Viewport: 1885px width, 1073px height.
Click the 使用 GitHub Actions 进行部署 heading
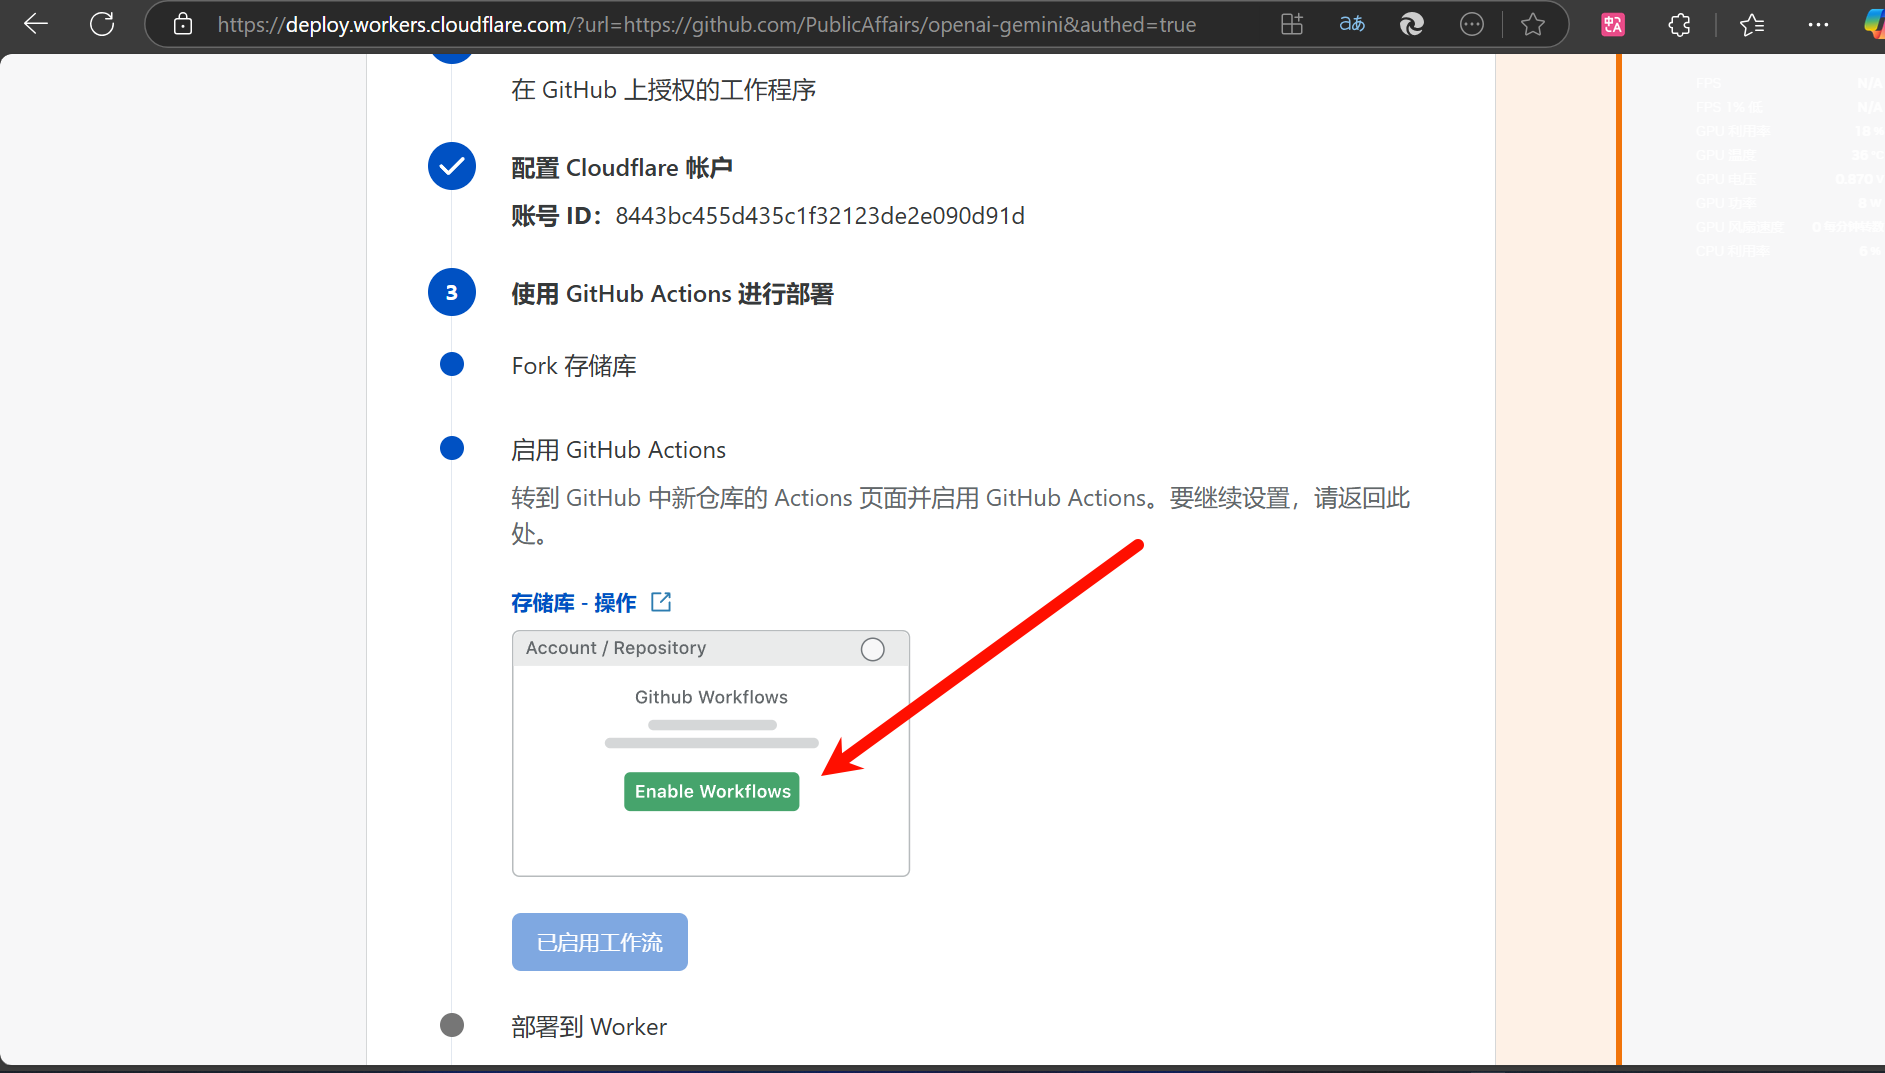pos(673,294)
